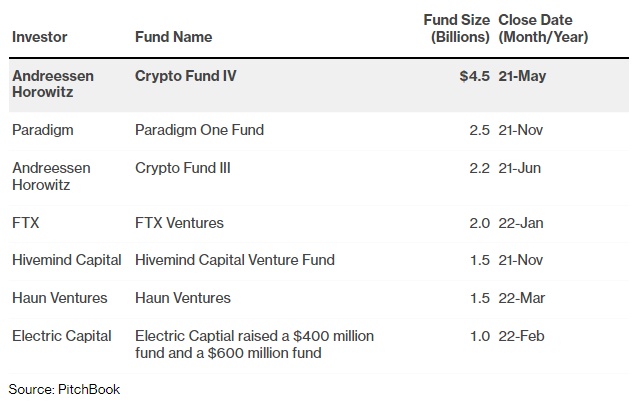Click the Investor column header

tap(40, 37)
